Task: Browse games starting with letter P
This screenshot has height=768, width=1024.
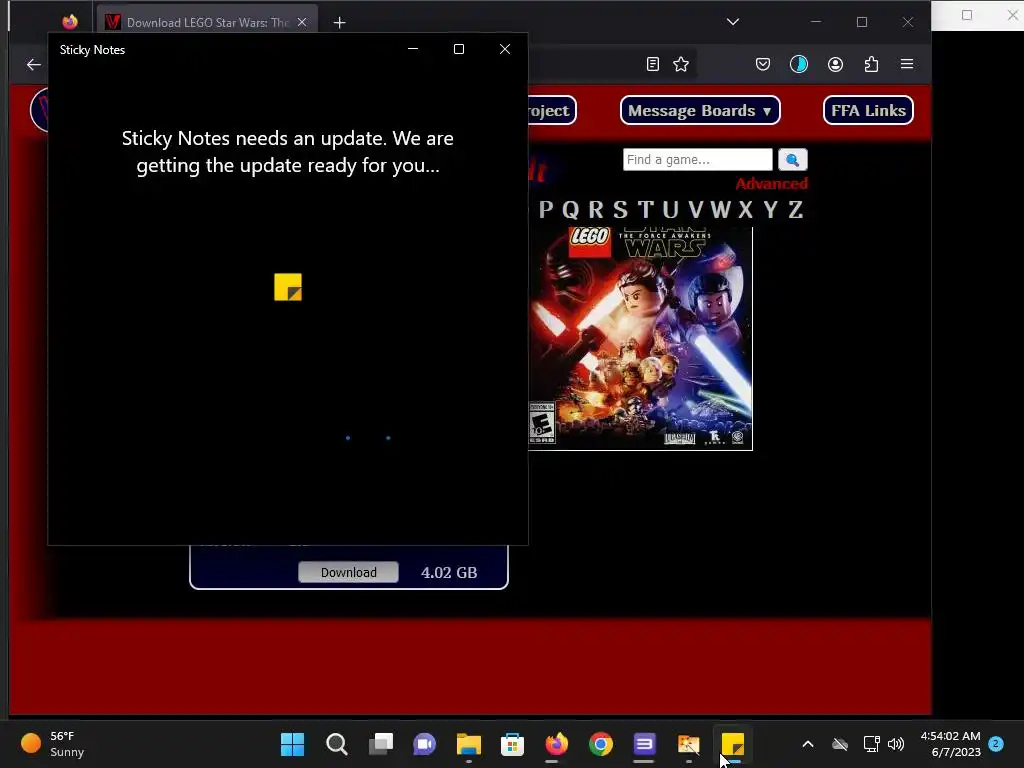Action: (x=546, y=210)
